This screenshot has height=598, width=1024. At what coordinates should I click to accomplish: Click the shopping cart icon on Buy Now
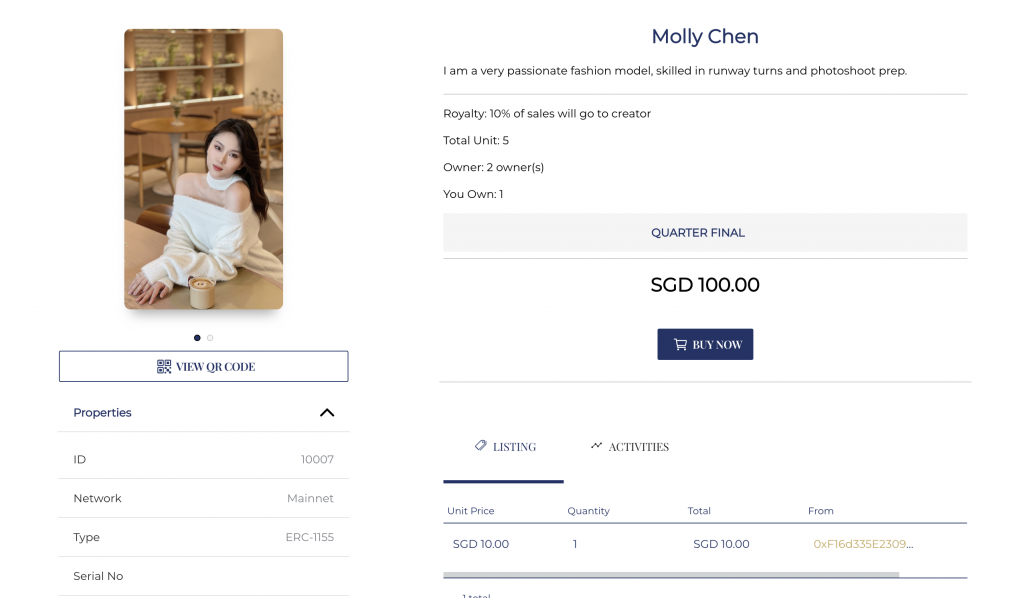coord(680,344)
